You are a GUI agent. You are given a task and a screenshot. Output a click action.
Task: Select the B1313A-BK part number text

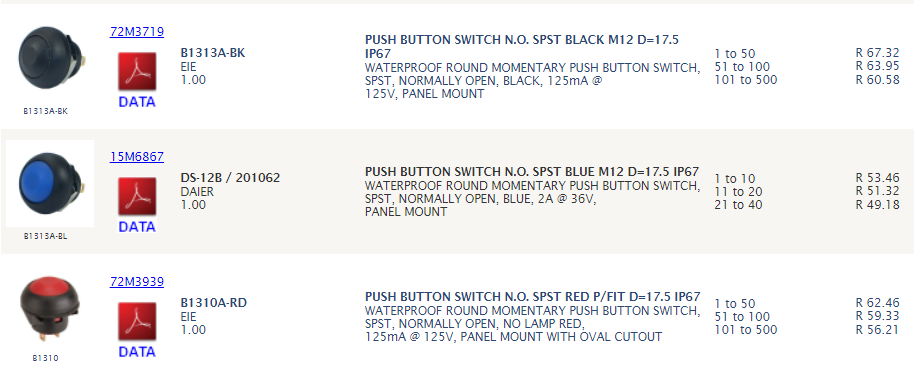point(213,53)
